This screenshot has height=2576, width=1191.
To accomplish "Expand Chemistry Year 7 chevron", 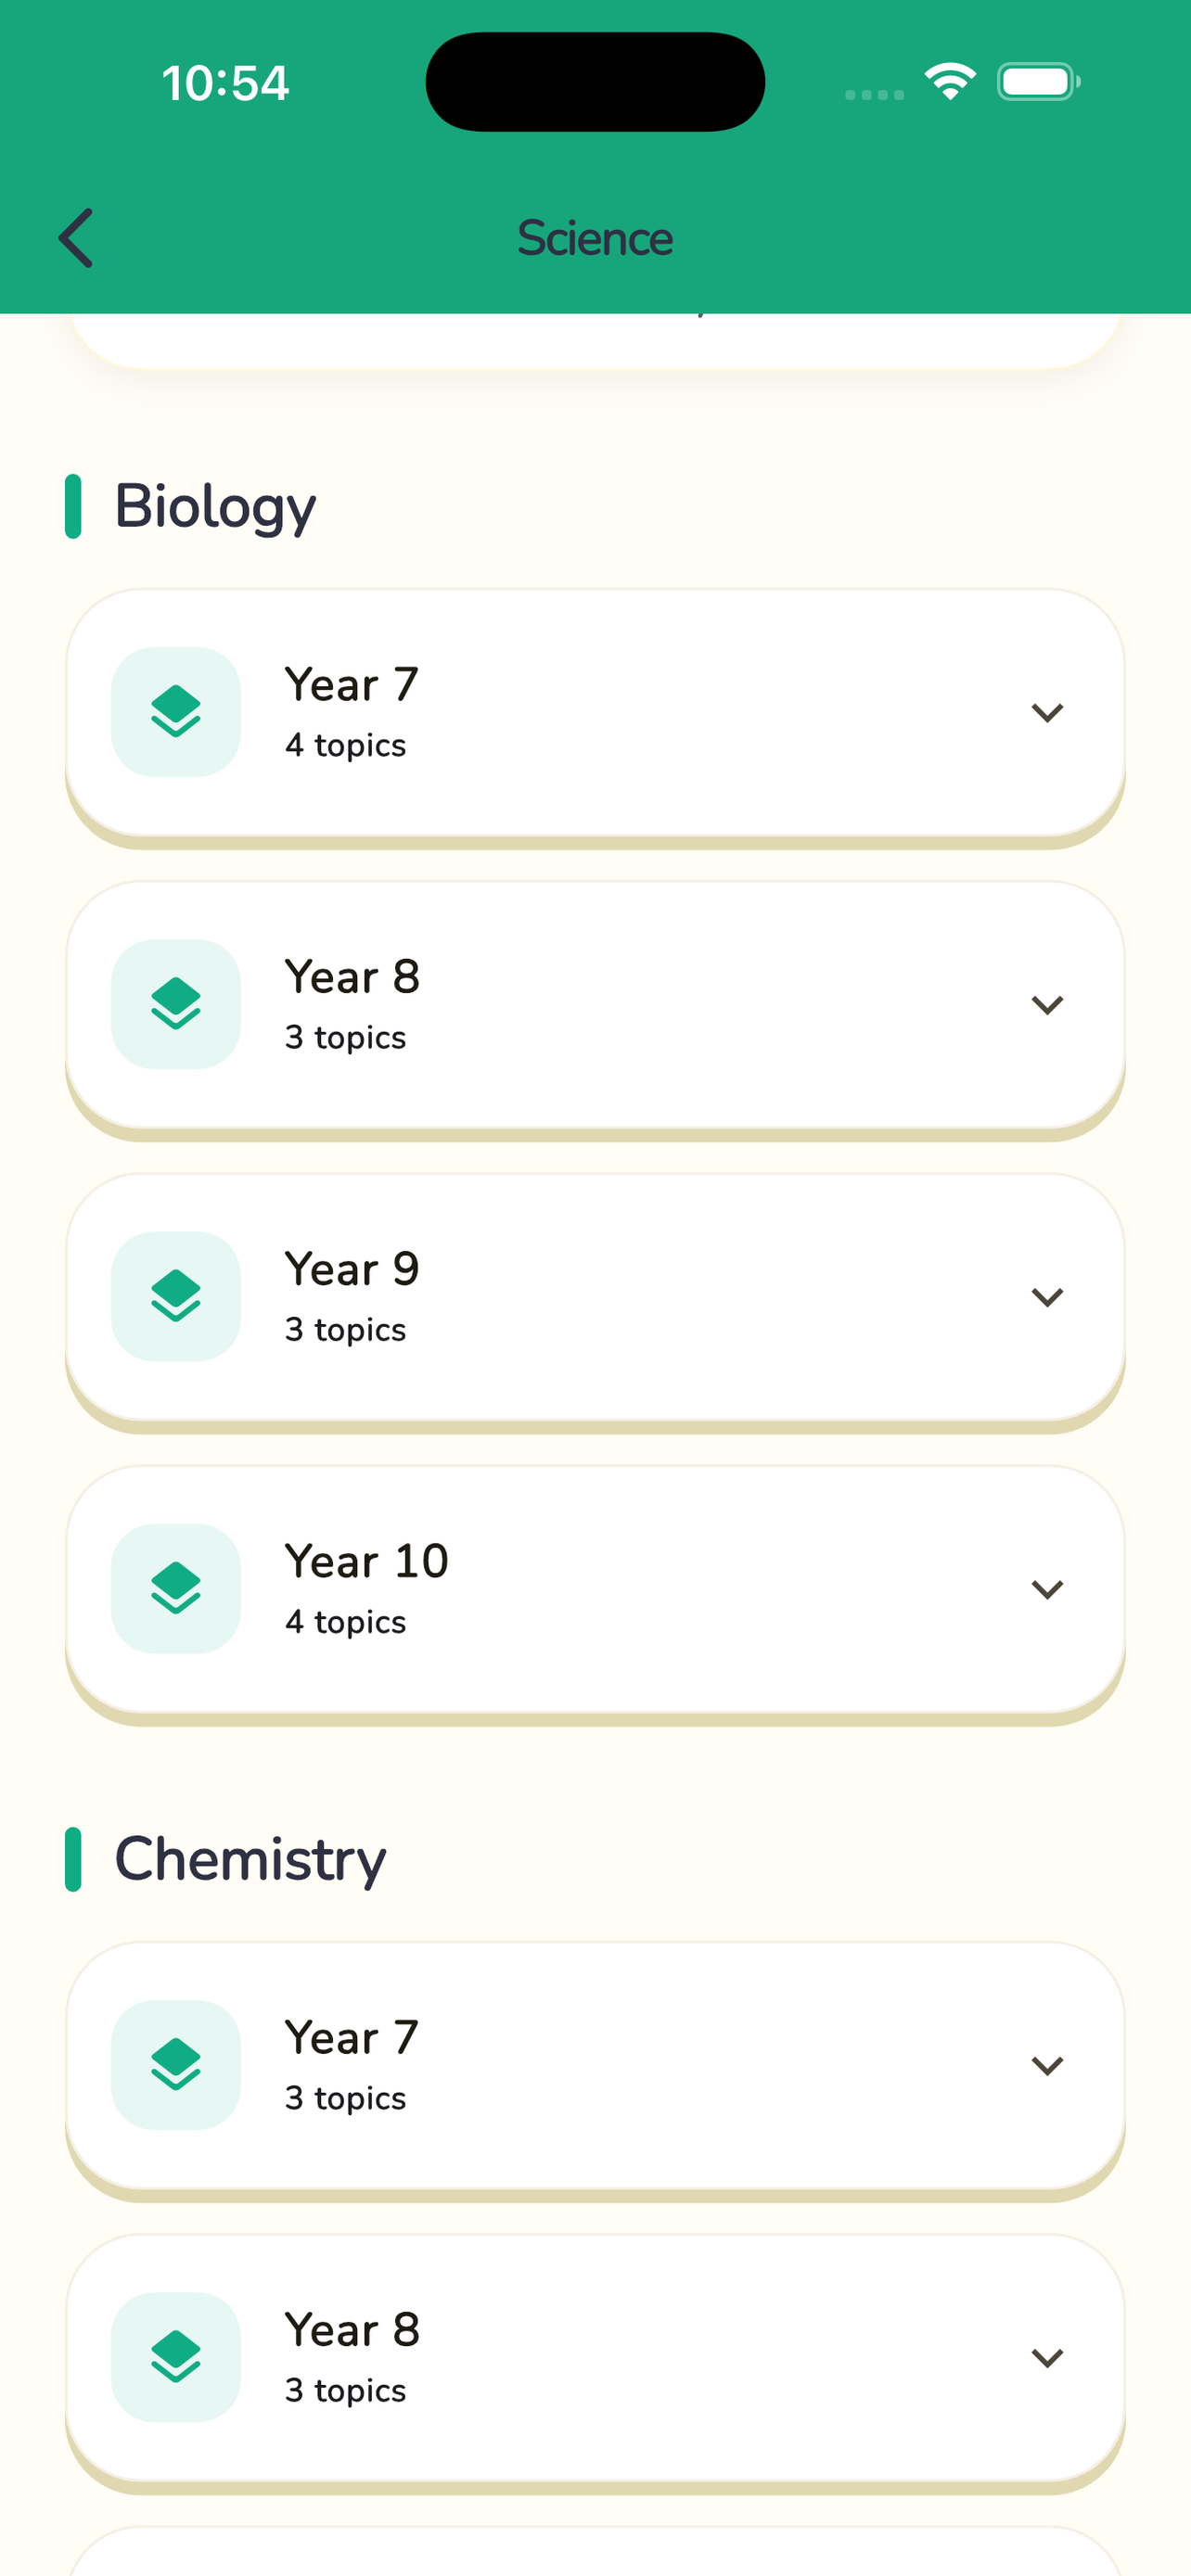I will pos(1047,2065).
